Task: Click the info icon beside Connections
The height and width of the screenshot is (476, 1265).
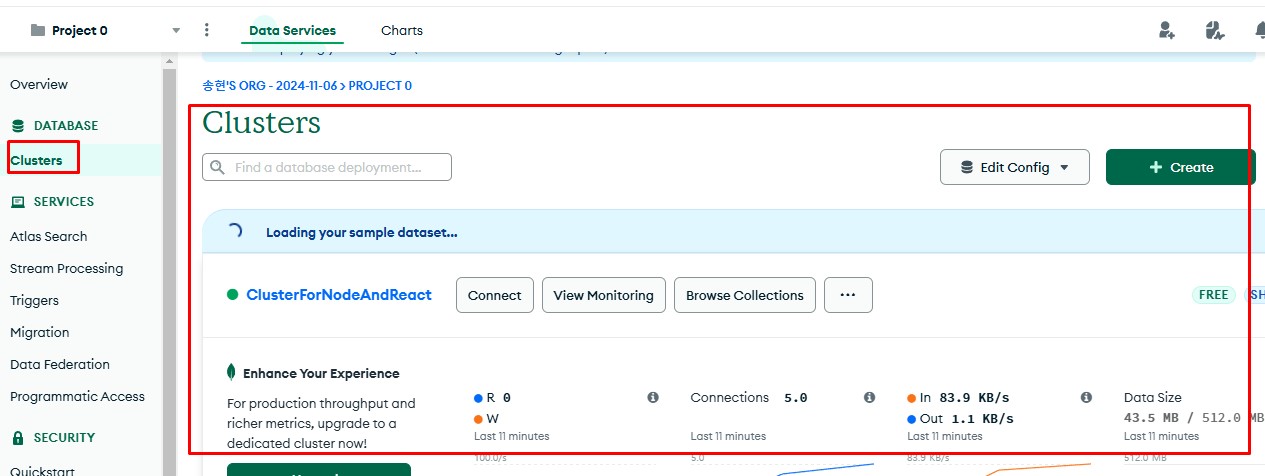Action: point(870,398)
